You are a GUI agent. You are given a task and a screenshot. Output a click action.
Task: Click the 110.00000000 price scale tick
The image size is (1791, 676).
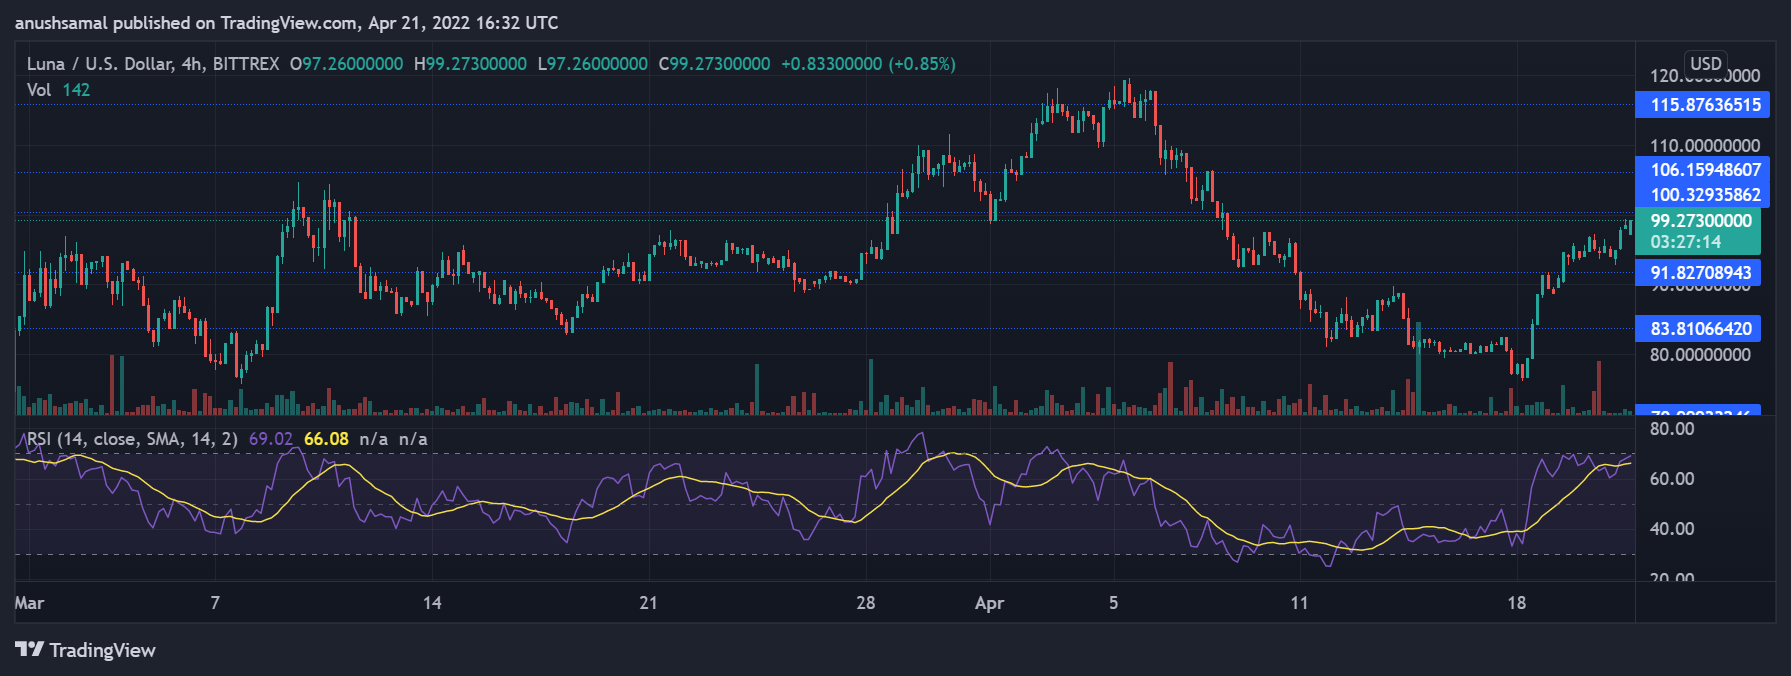pyautogui.click(x=1705, y=146)
